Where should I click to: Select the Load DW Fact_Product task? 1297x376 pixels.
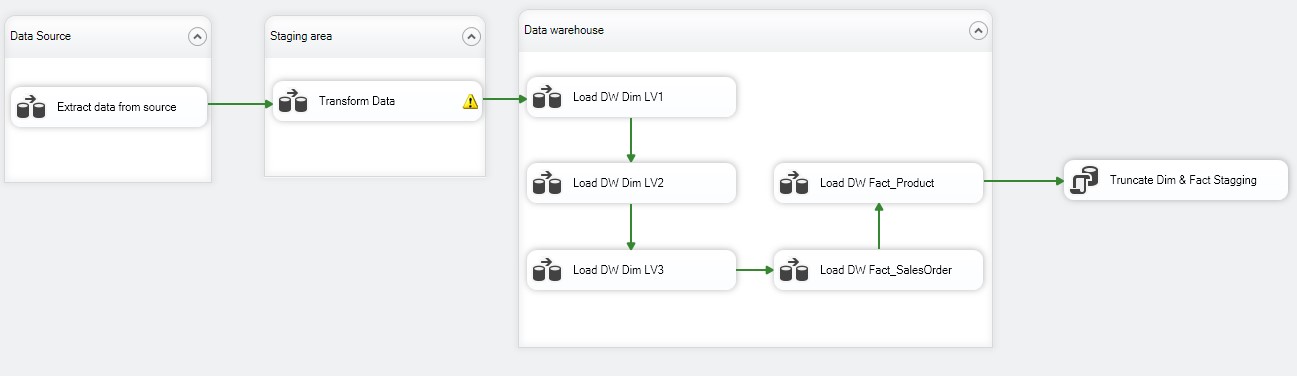tap(879, 183)
